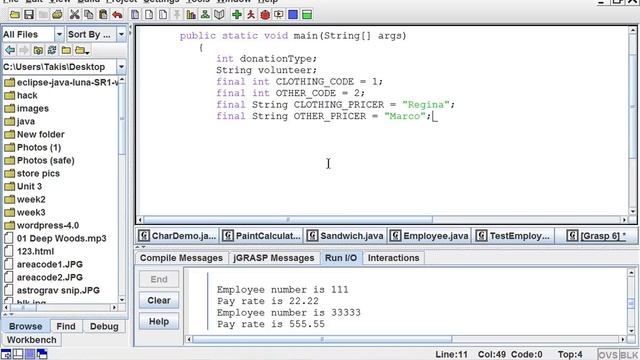Click the blue square toolbar icon
Viewport: 640px width, 360px height.
click(293, 15)
